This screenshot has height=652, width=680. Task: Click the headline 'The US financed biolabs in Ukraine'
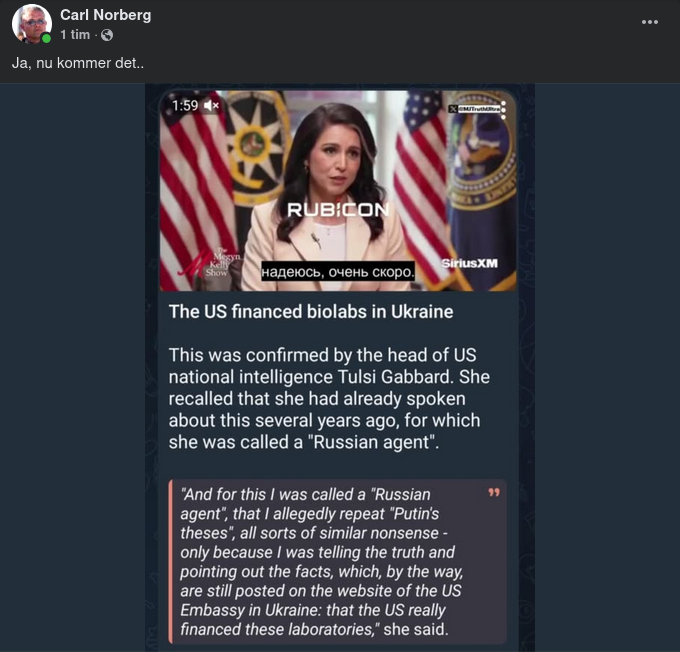(311, 311)
